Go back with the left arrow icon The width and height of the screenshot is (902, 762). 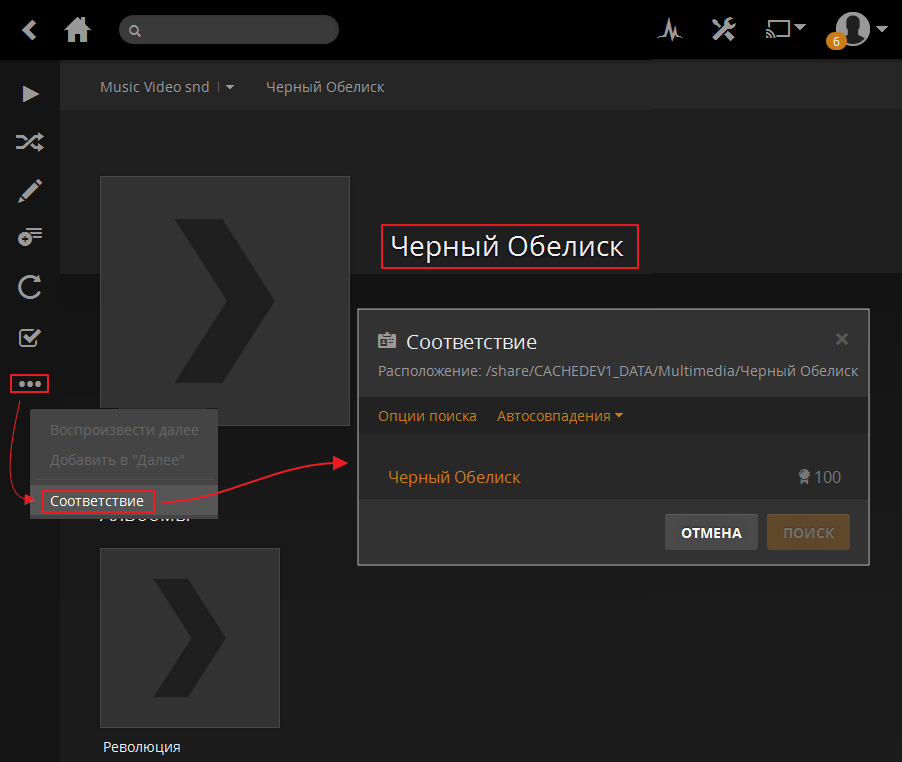(x=29, y=30)
